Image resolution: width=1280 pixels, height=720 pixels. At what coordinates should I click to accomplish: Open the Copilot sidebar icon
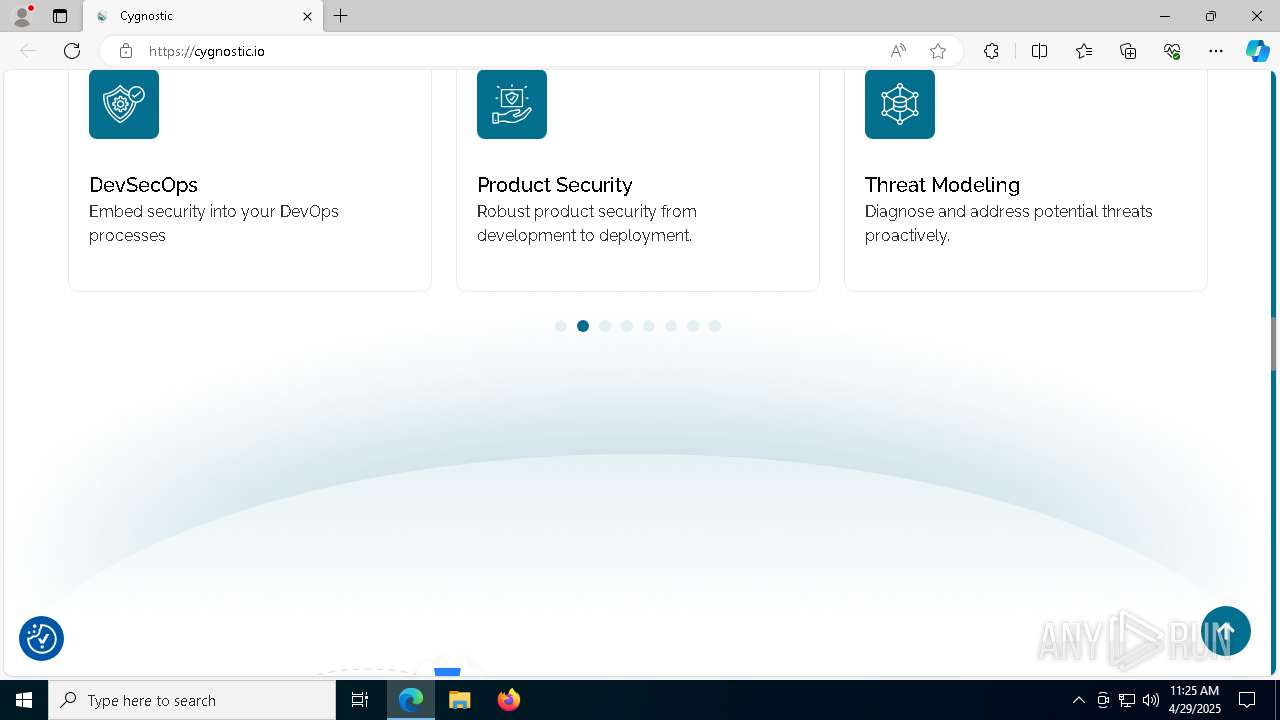coord(1258,51)
